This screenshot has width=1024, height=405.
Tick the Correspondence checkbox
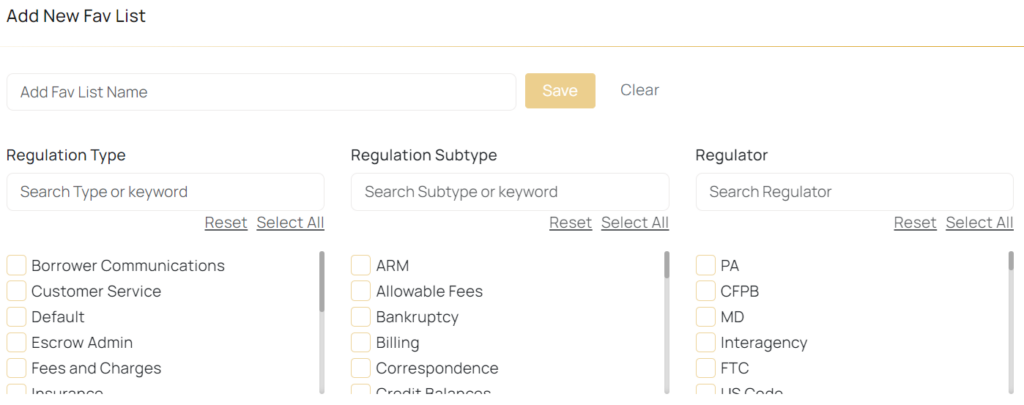(361, 369)
